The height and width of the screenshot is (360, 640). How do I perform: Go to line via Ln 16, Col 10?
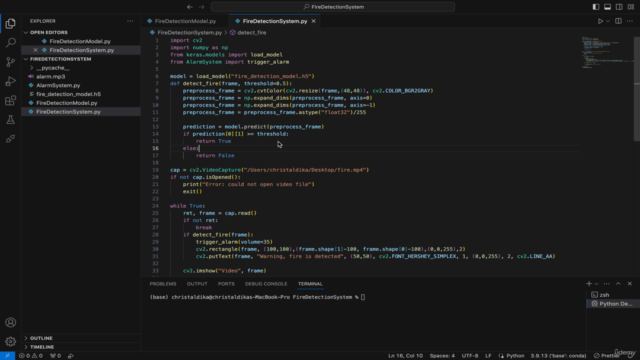click(405, 356)
